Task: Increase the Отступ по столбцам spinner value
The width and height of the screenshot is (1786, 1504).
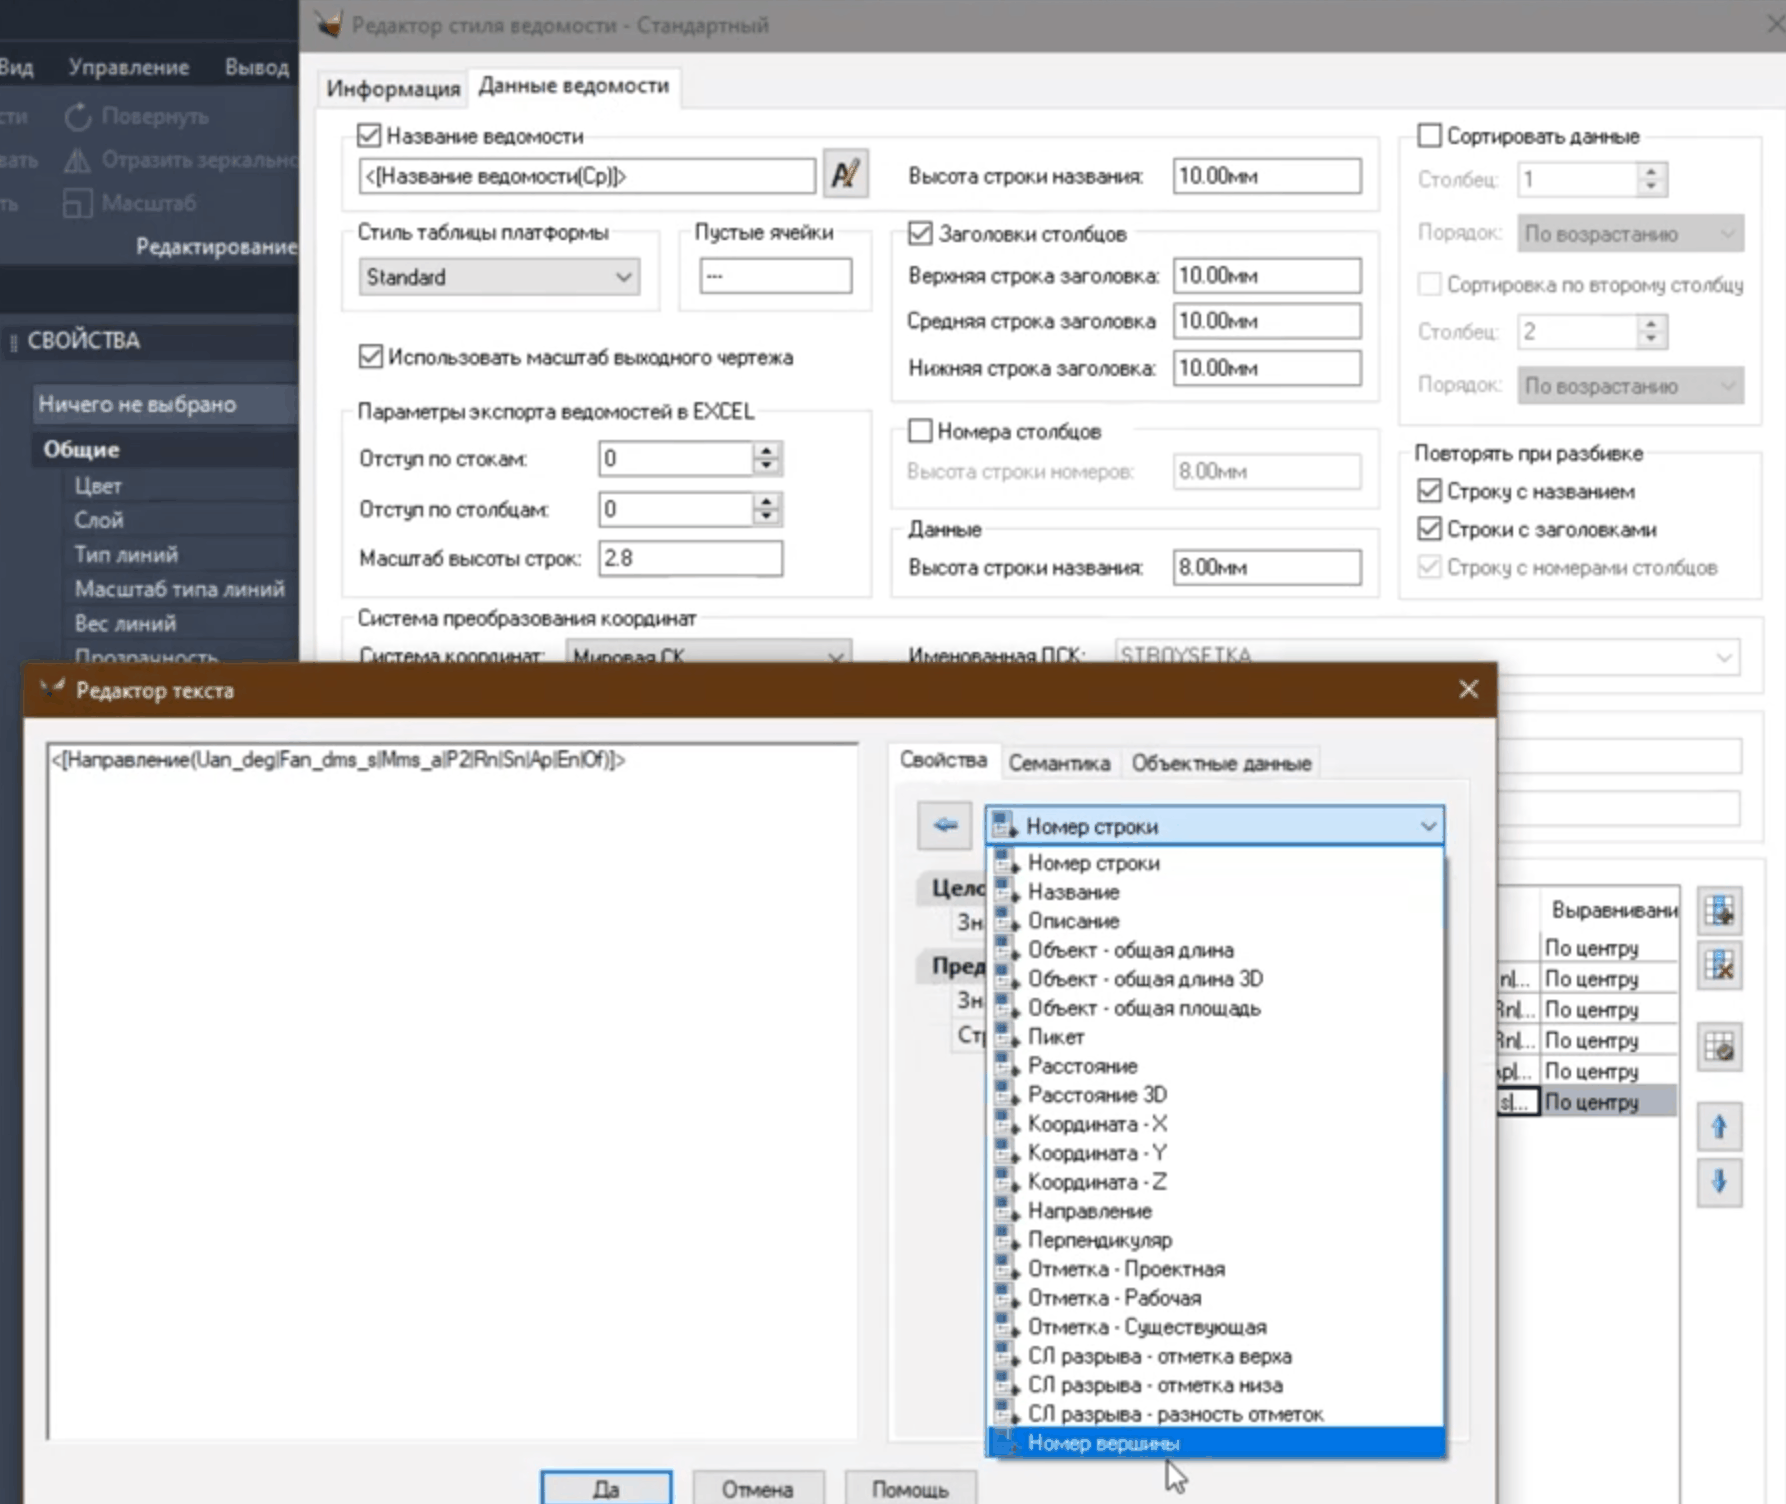Action: point(766,501)
